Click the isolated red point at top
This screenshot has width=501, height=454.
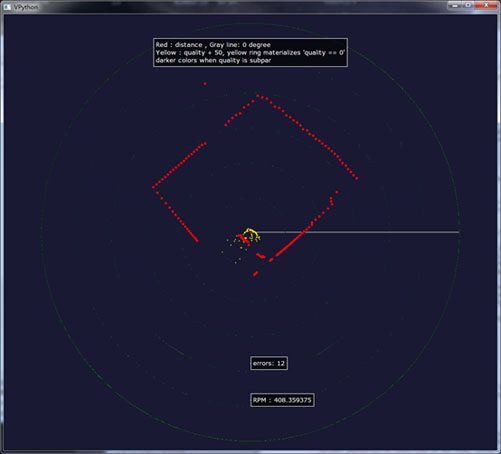205,84
